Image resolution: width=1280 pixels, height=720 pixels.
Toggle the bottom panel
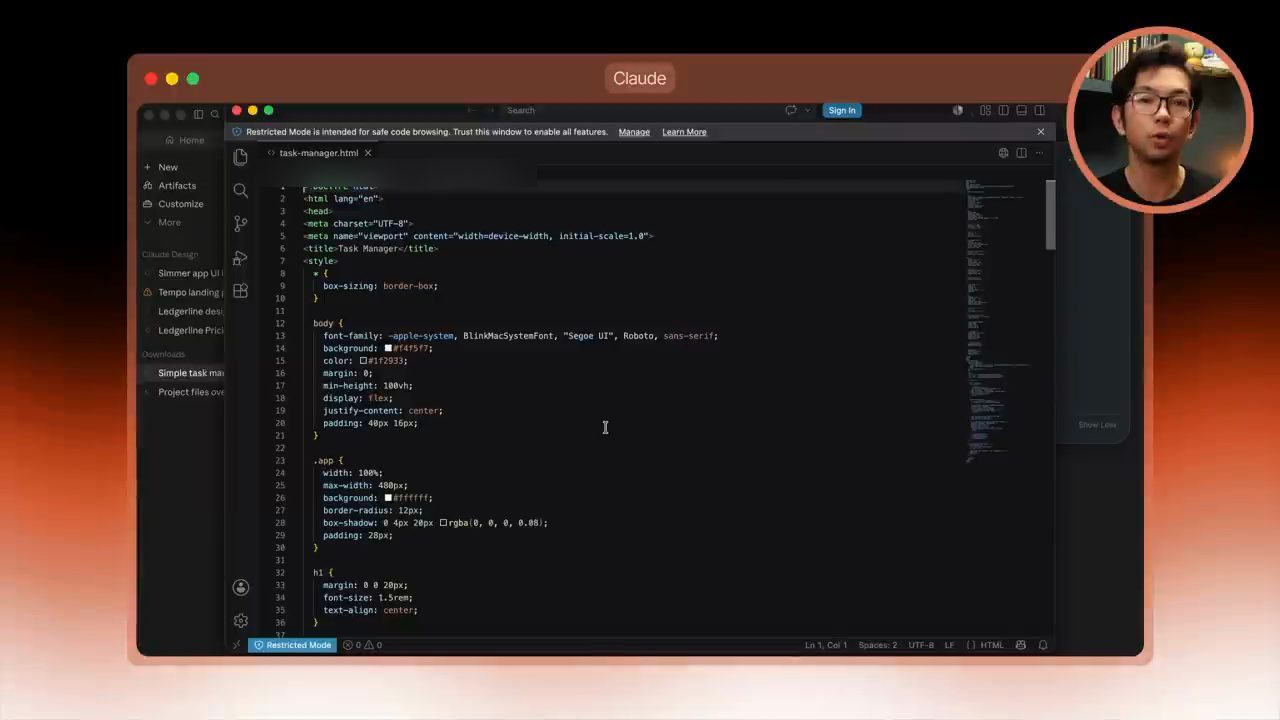tap(1021, 110)
